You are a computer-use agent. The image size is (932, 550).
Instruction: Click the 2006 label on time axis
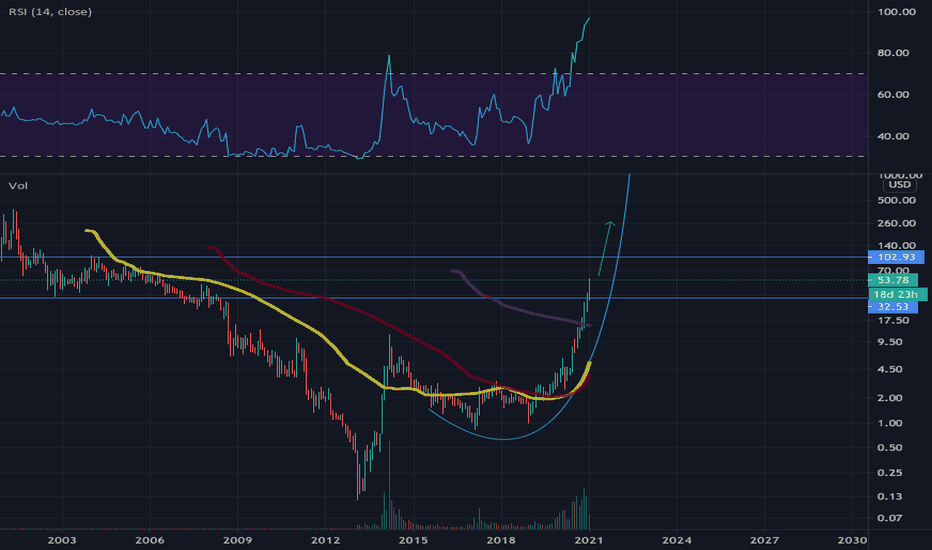tap(150, 540)
